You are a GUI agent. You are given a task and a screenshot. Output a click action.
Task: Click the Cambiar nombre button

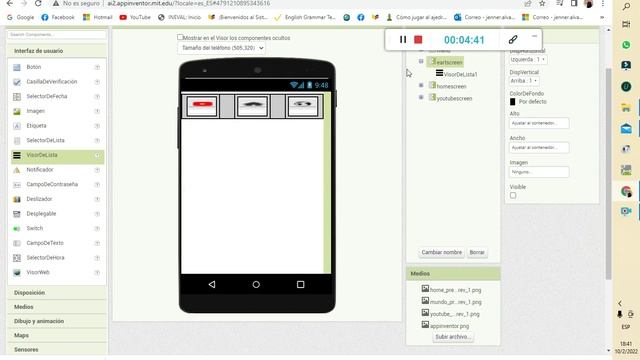(x=442, y=252)
